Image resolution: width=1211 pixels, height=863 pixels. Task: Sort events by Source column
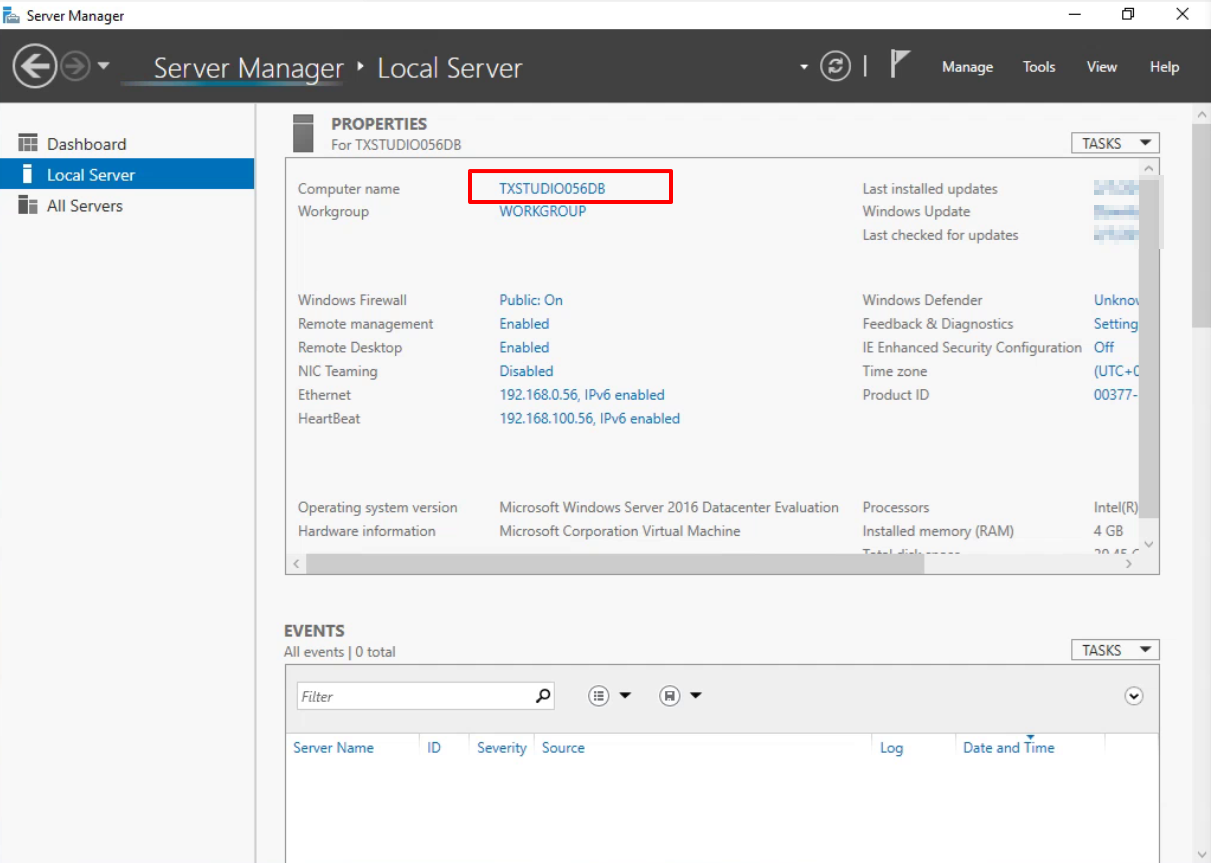563,748
